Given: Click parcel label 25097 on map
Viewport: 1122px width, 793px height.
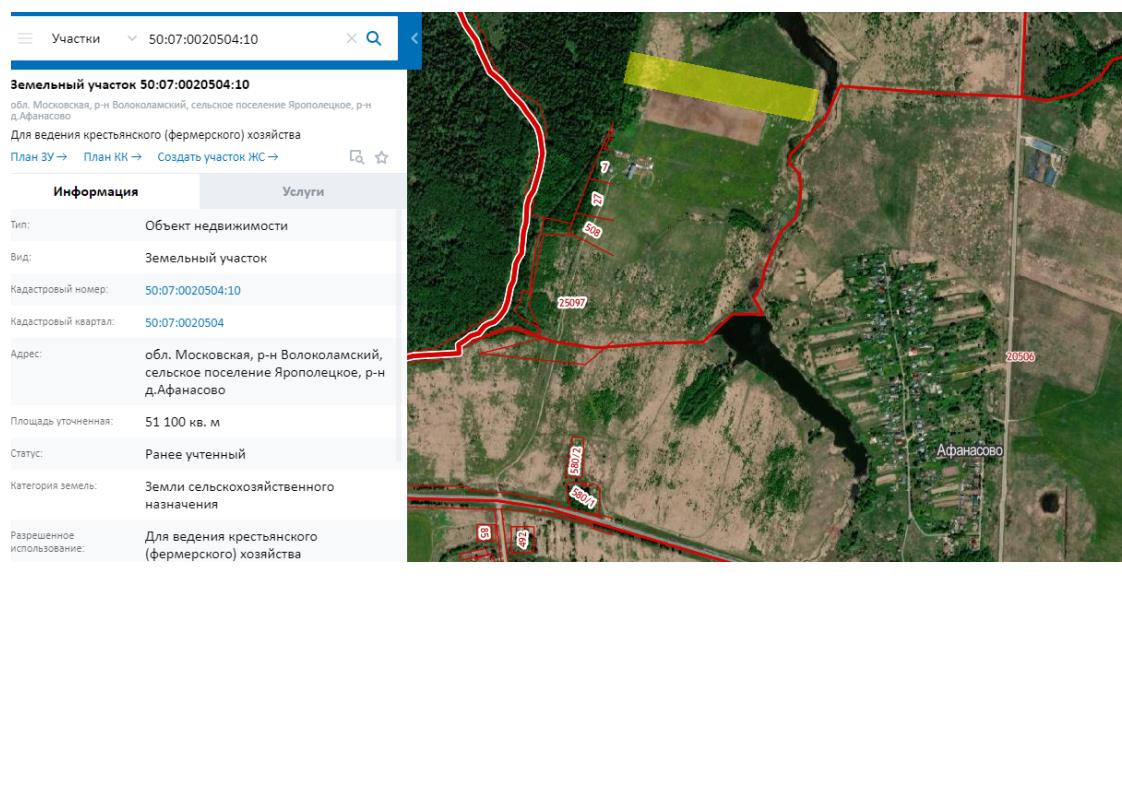Looking at the screenshot, I should (572, 303).
